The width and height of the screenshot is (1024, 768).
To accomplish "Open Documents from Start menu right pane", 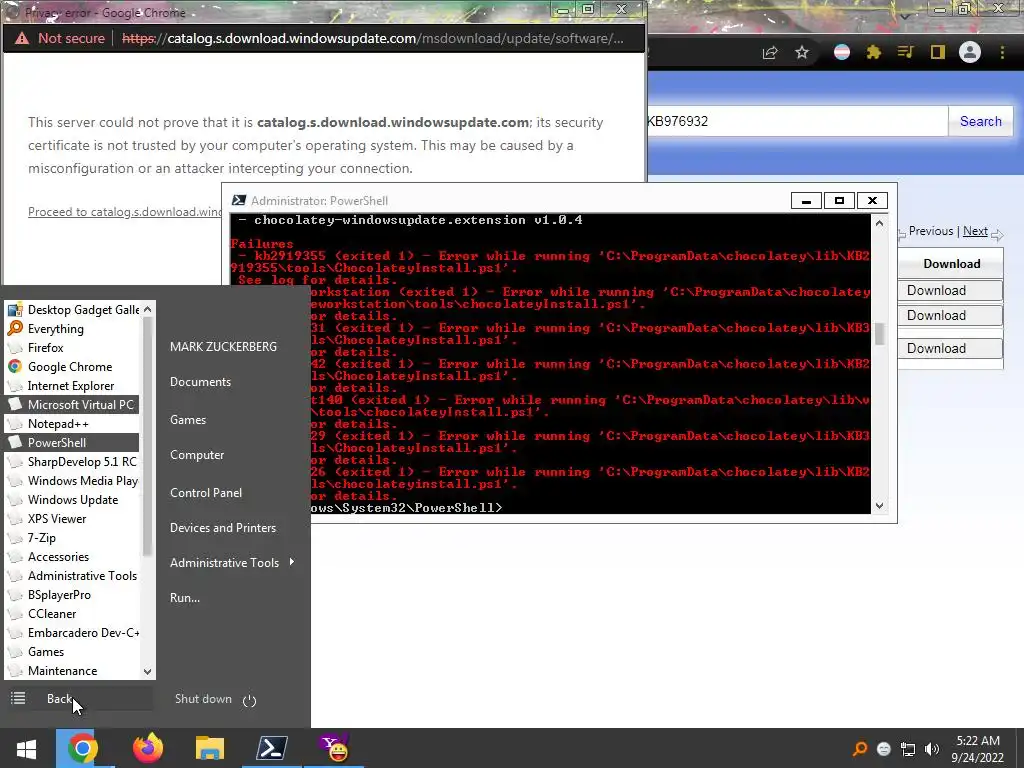I will click(200, 381).
